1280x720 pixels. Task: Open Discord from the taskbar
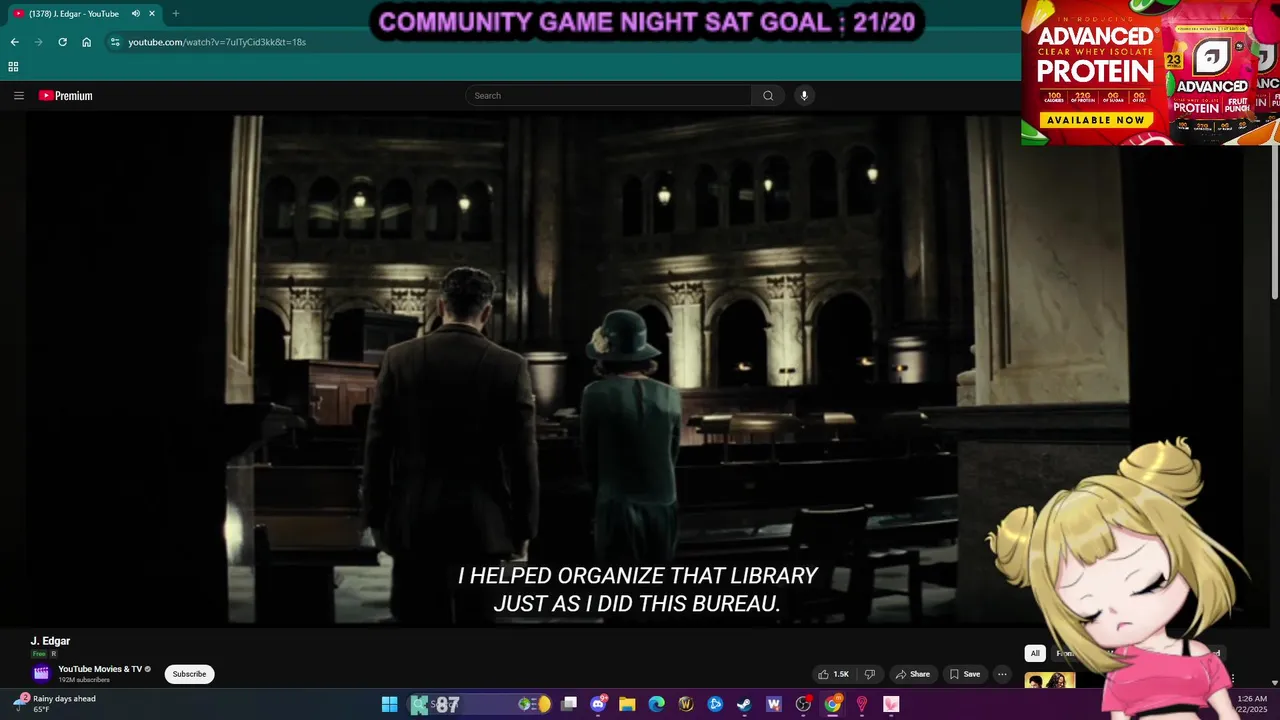(x=598, y=705)
